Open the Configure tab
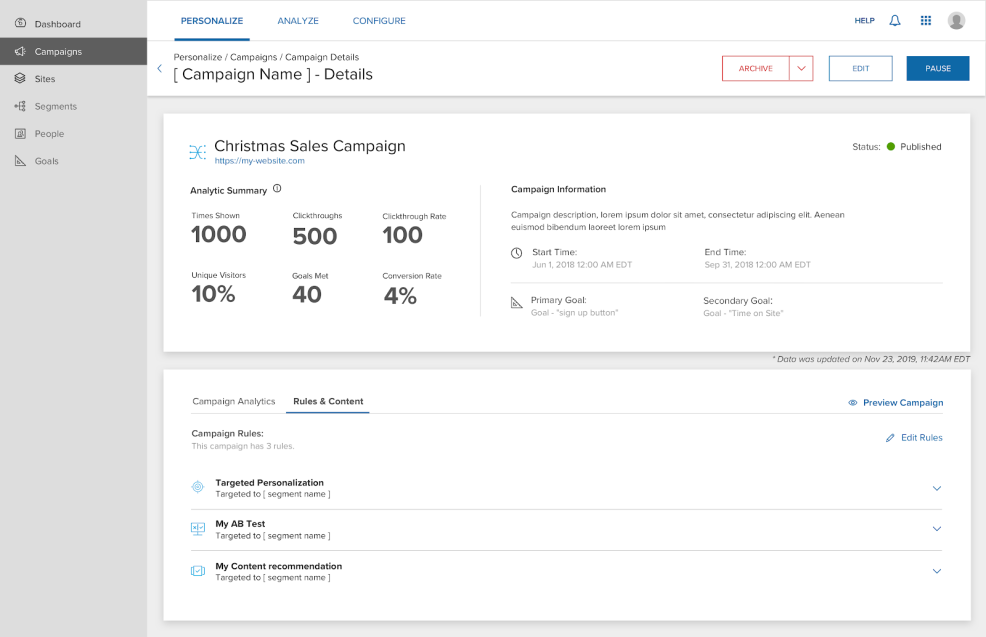This screenshot has width=986, height=637. pyautogui.click(x=379, y=20)
